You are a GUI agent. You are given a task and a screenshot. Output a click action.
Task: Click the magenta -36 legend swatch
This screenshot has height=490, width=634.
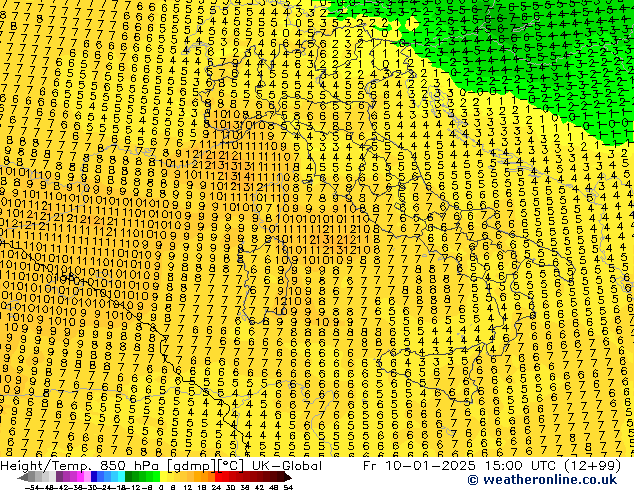(80, 476)
